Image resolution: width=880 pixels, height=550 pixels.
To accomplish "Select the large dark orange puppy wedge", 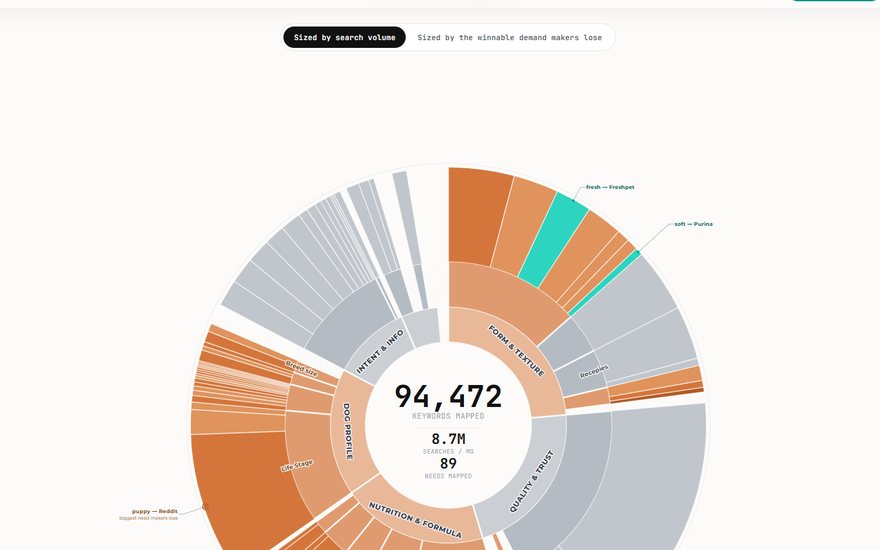I will (247, 488).
